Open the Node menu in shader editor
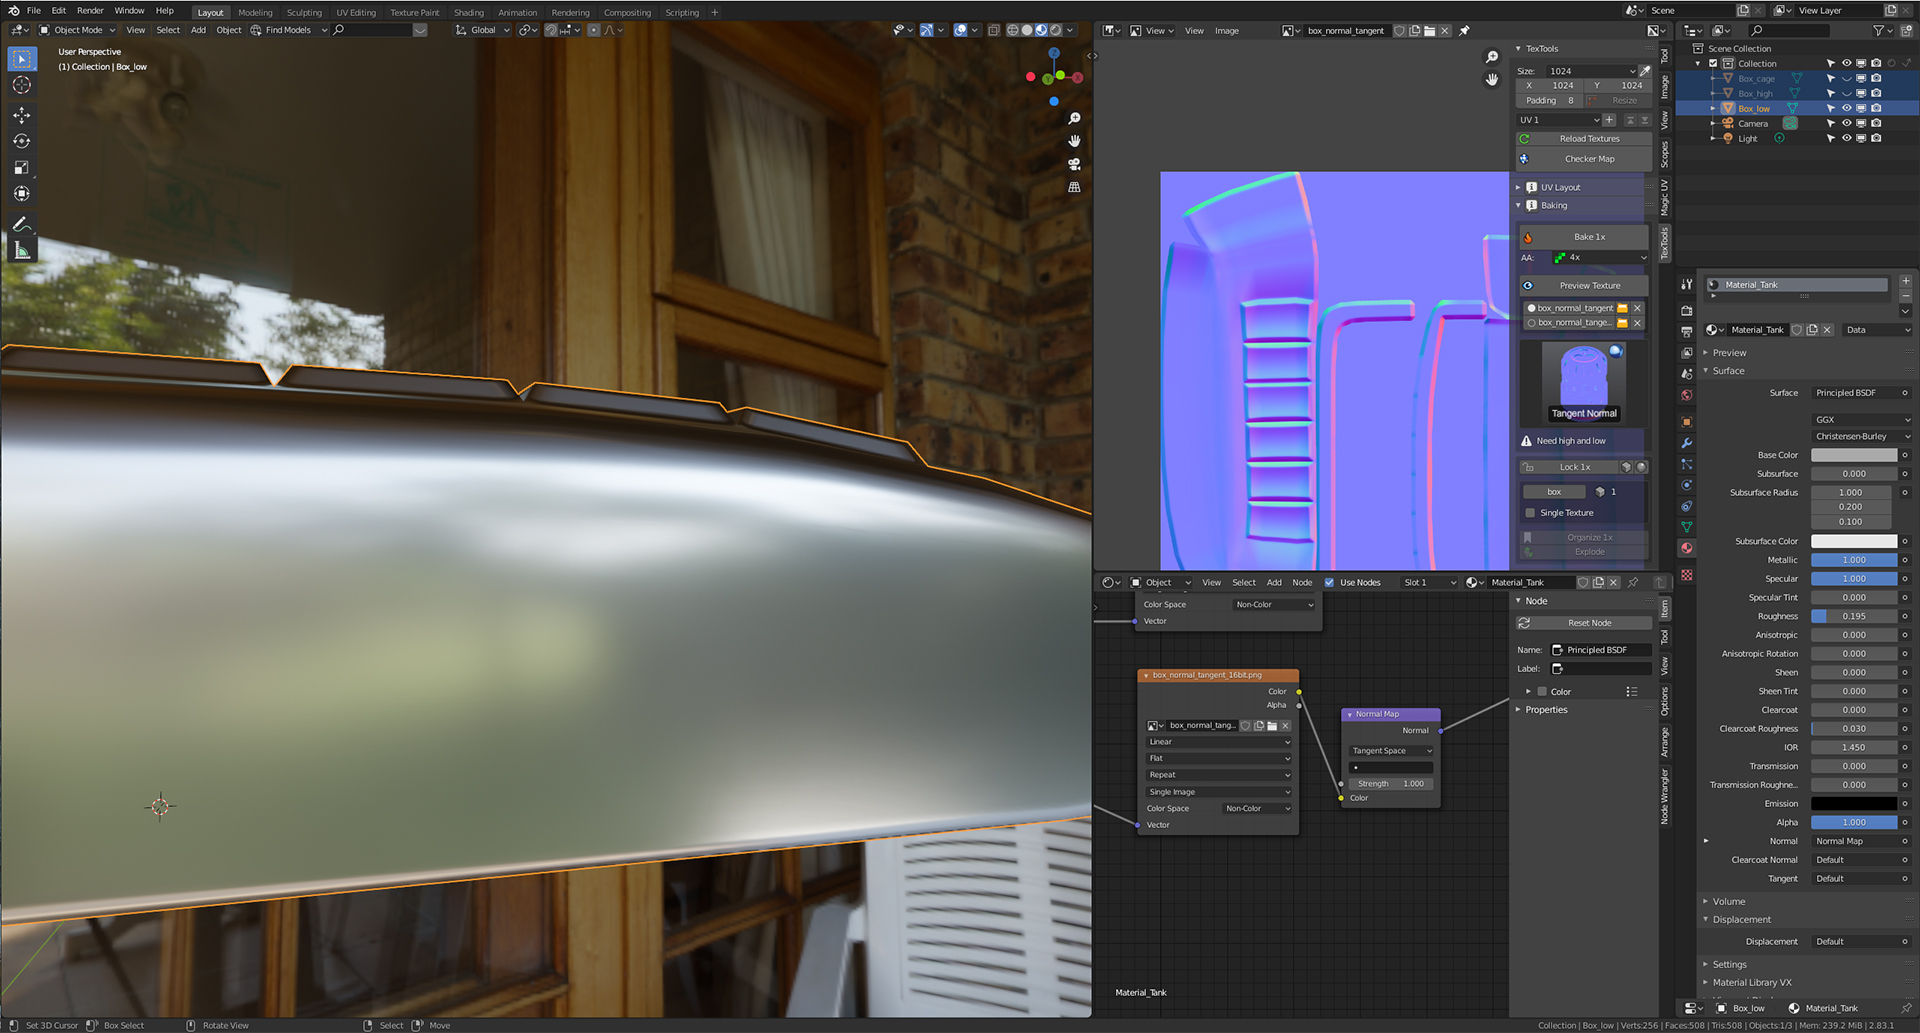Viewport: 1920px width, 1033px height. tap(1302, 582)
